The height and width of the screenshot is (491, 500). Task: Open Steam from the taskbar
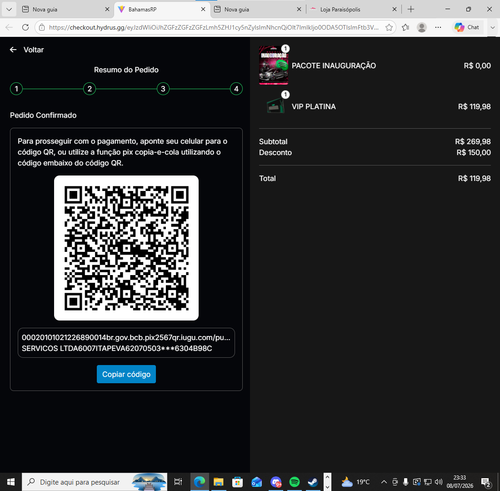coord(313,482)
